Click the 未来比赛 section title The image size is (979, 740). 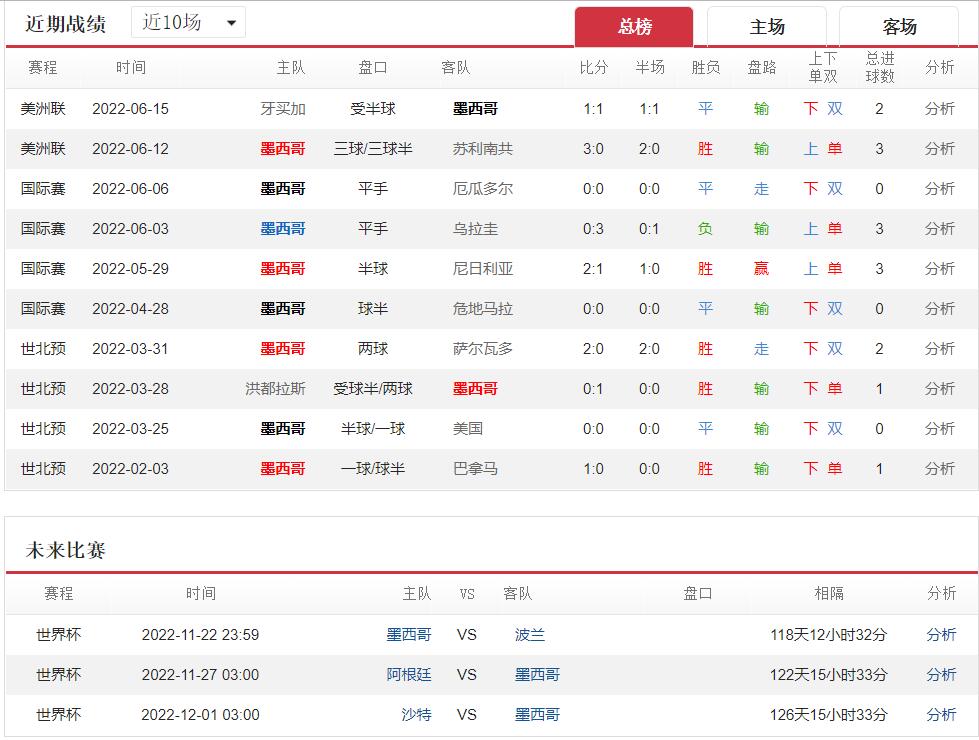click(66, 550)
